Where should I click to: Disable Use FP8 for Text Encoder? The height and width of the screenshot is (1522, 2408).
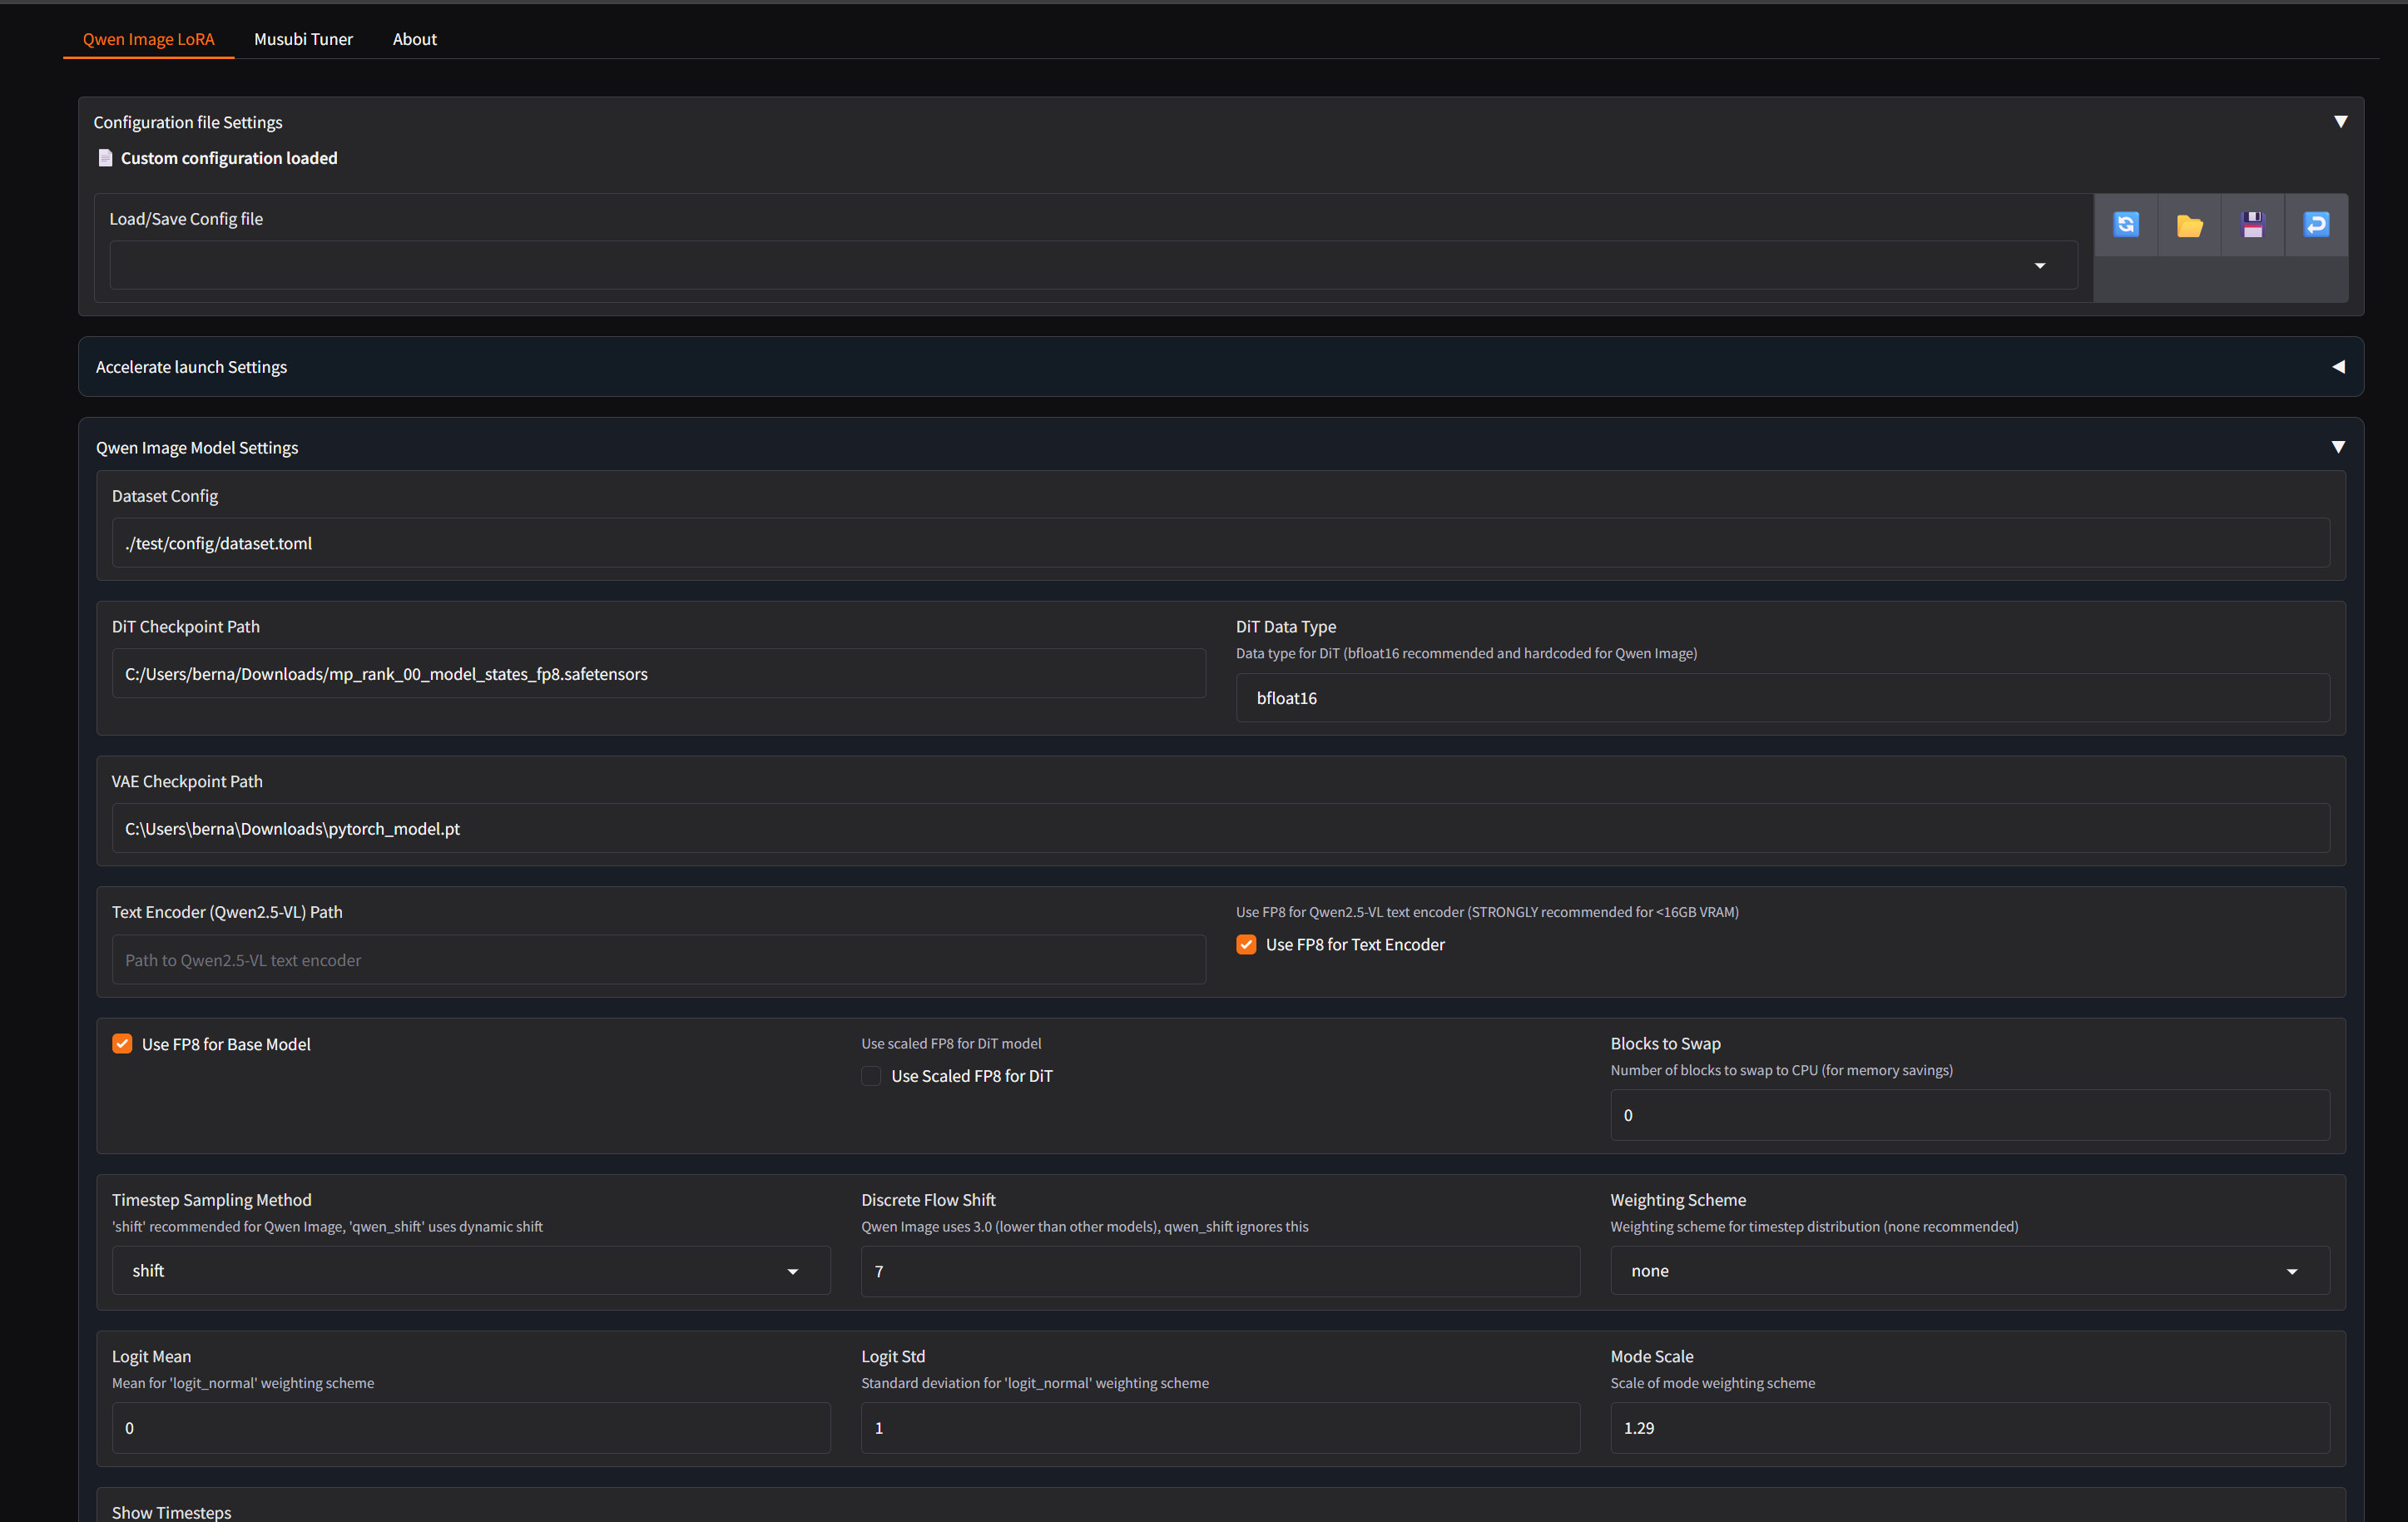1246,945
